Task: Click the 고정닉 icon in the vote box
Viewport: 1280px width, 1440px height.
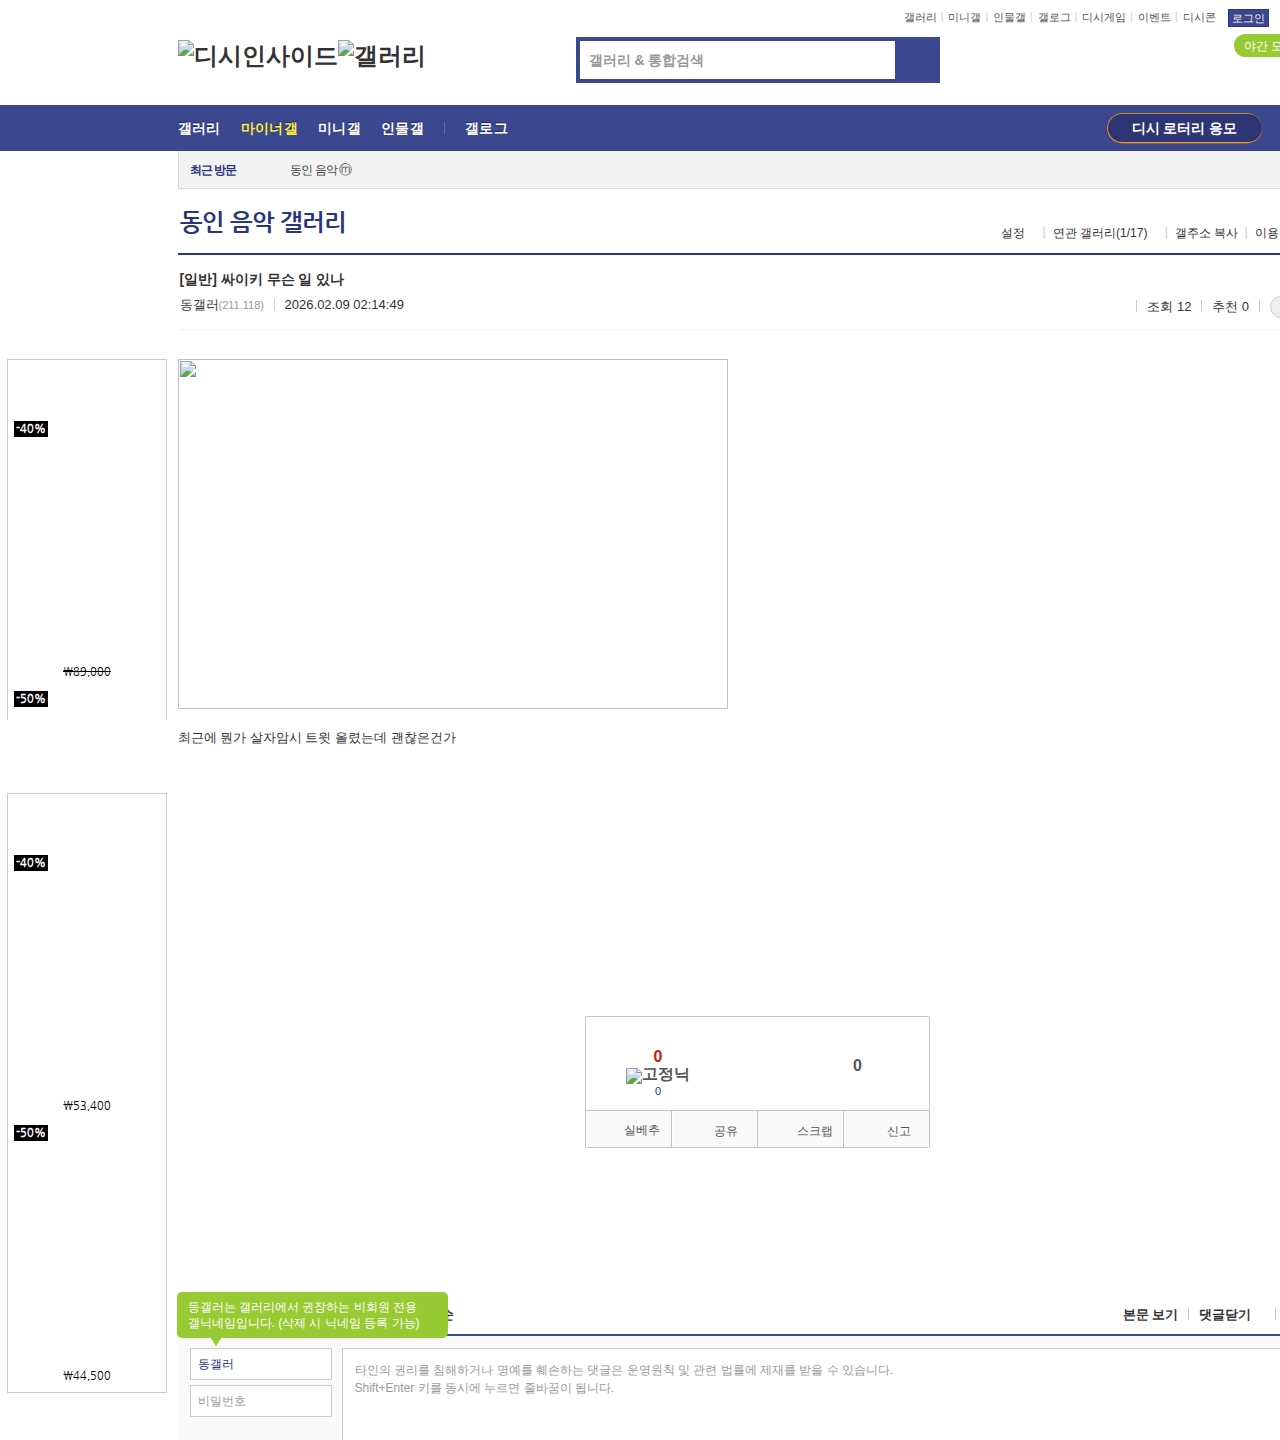Action: point(657,1075)
